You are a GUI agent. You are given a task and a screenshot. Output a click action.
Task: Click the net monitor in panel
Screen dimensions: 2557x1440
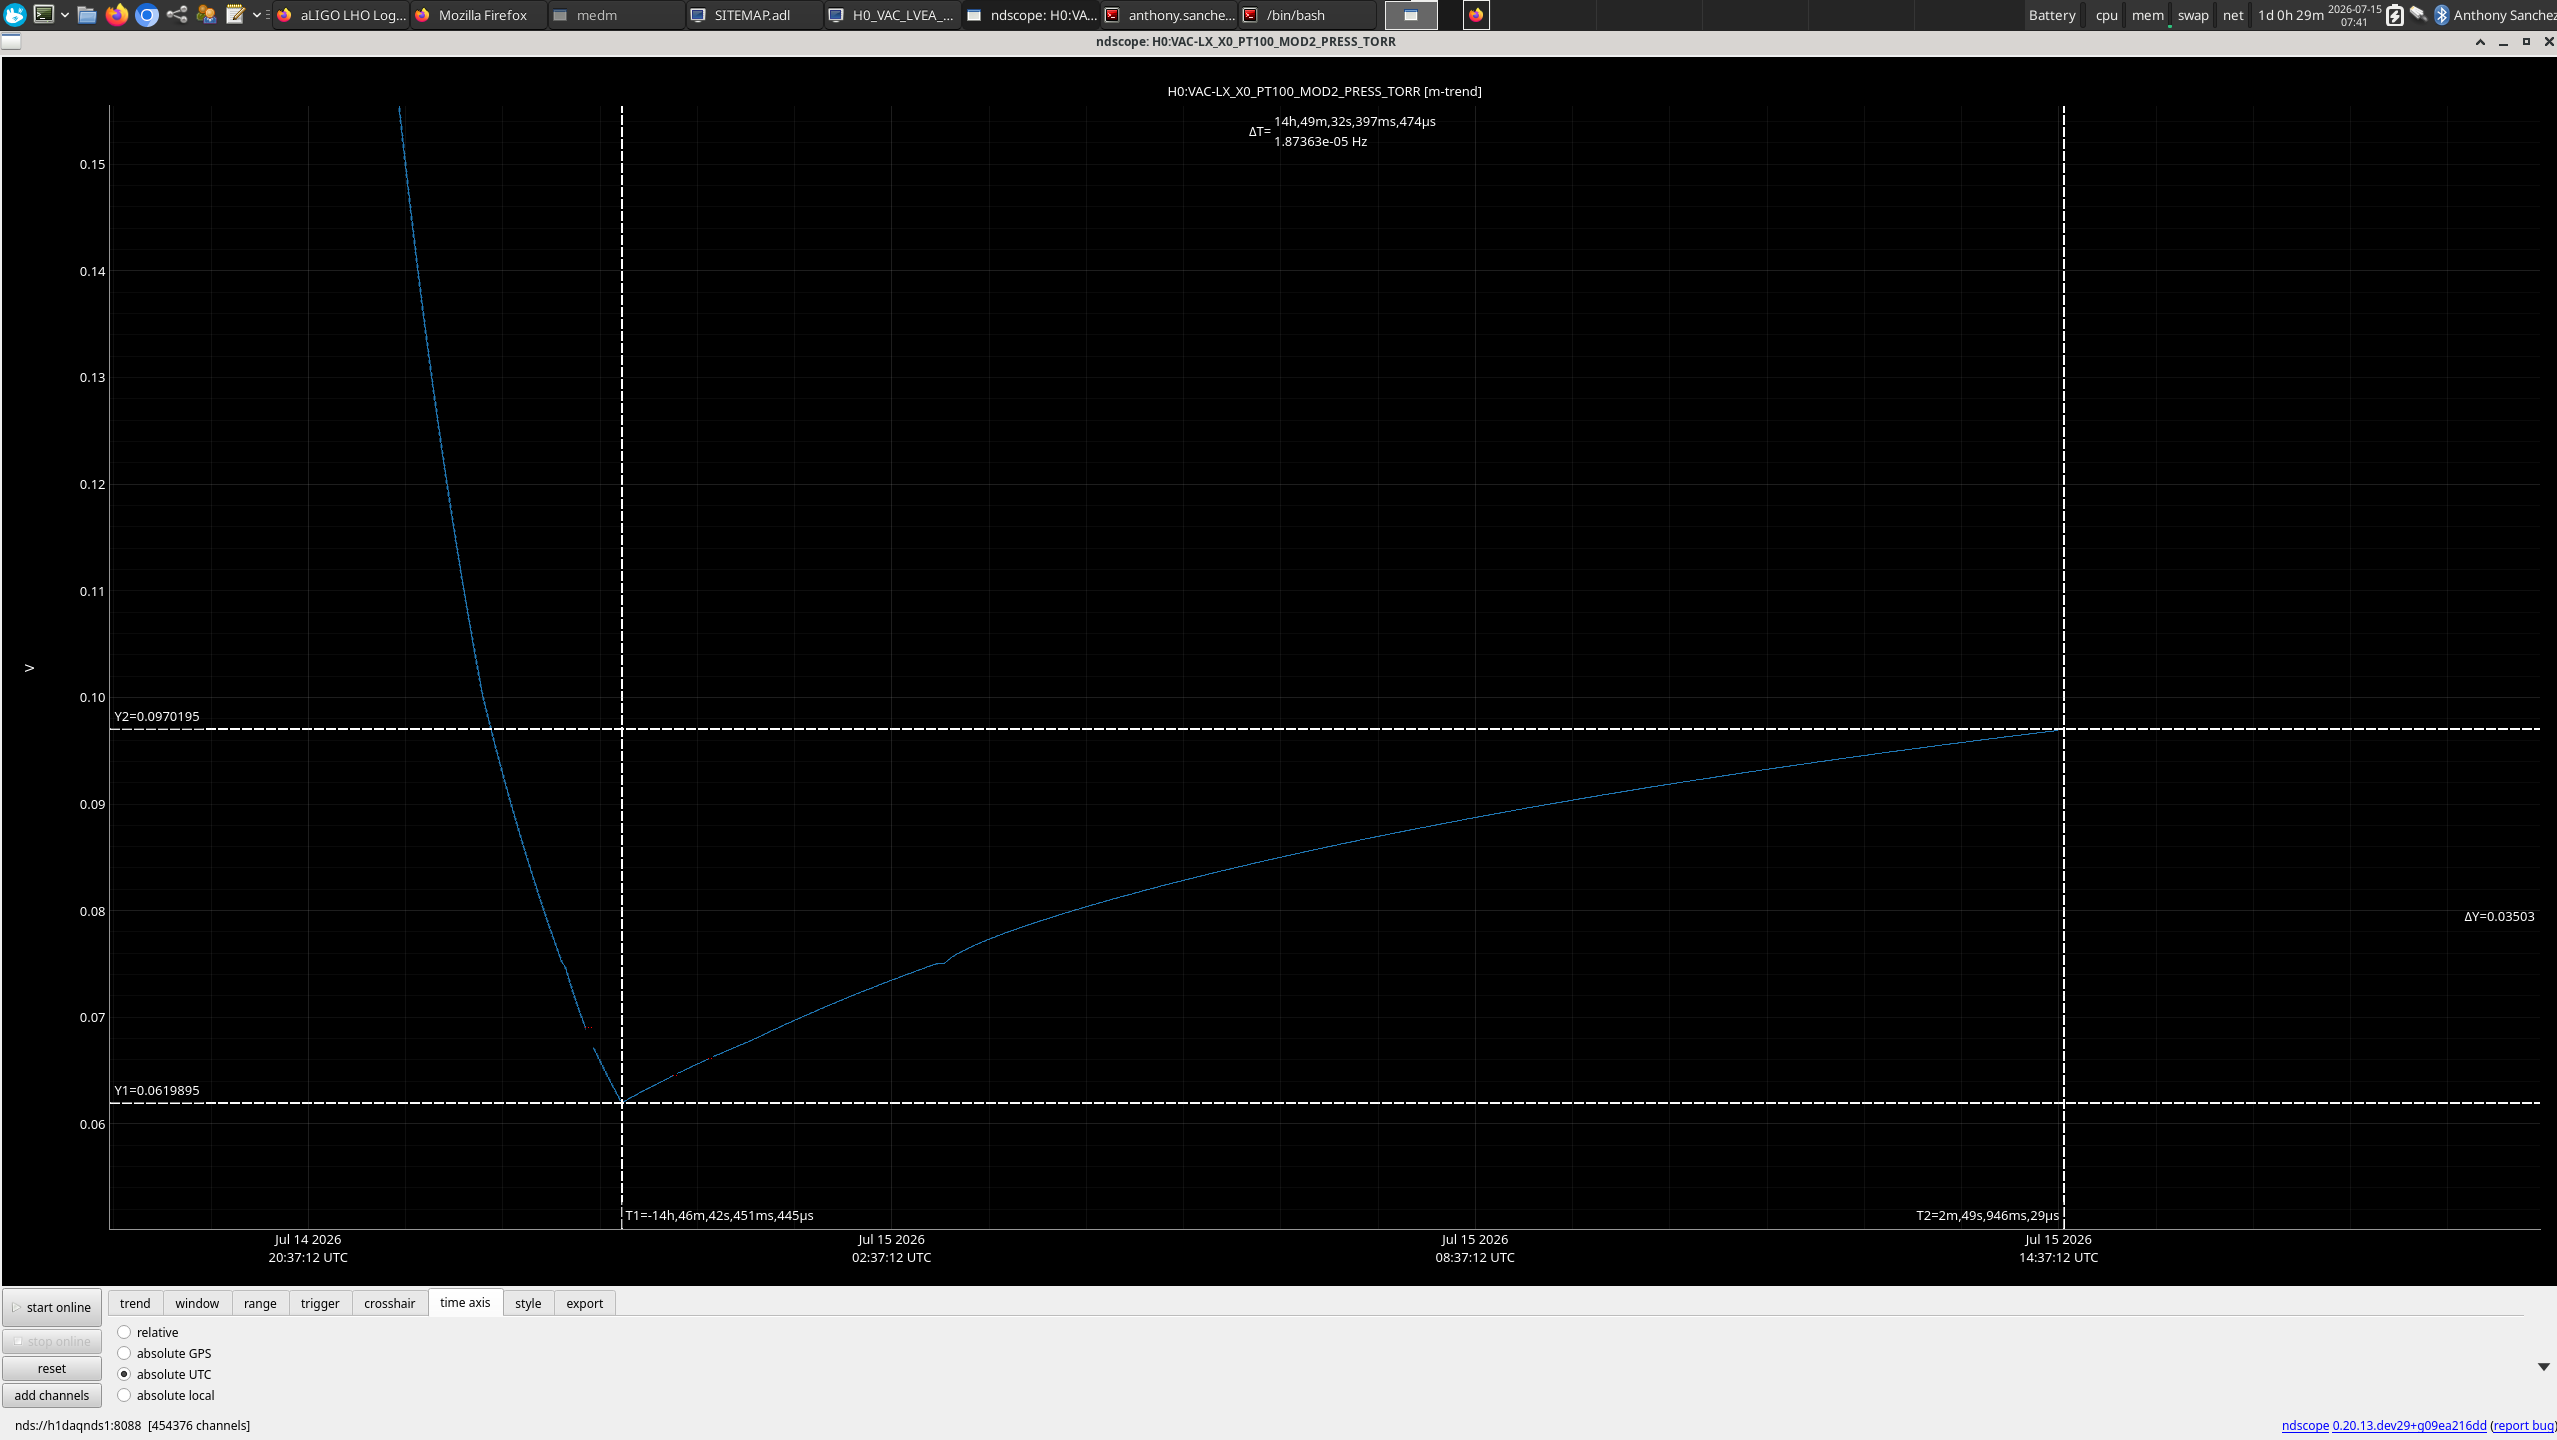pyautogui.click(x=2233, y=15)
